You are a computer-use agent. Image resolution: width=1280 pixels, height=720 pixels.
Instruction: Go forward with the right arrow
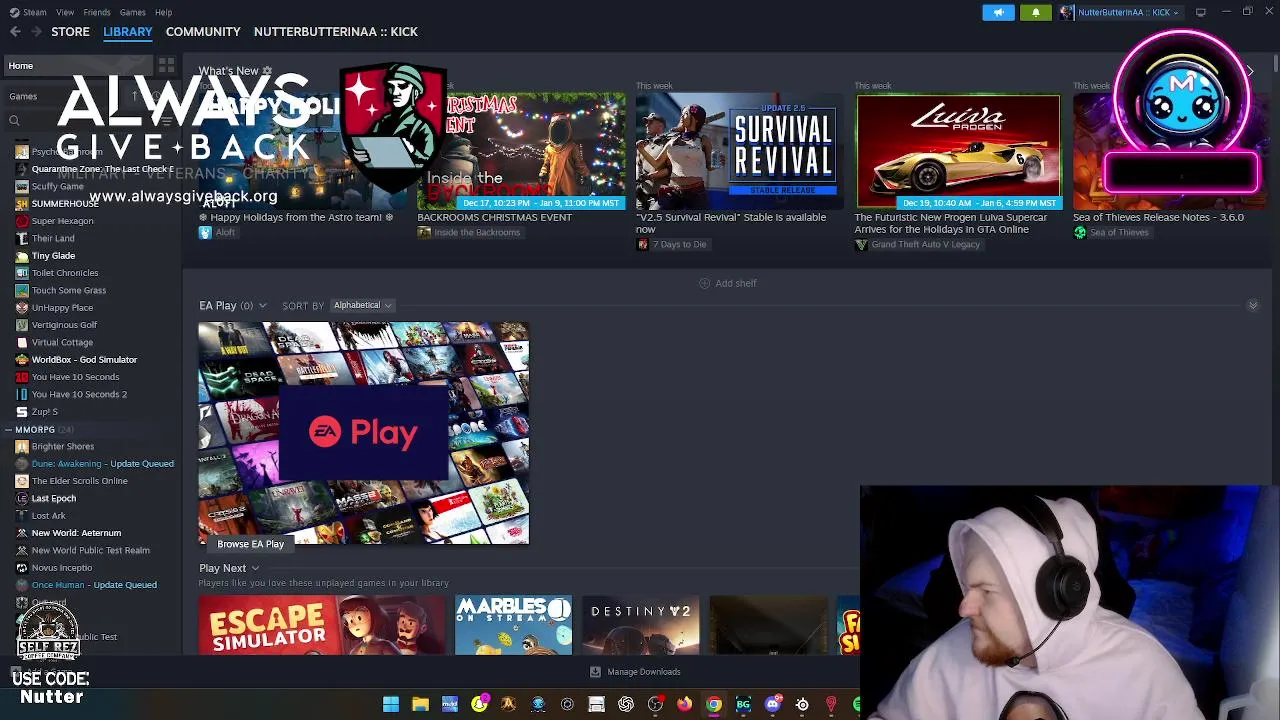pyautogui.click(x=37, y=32)
